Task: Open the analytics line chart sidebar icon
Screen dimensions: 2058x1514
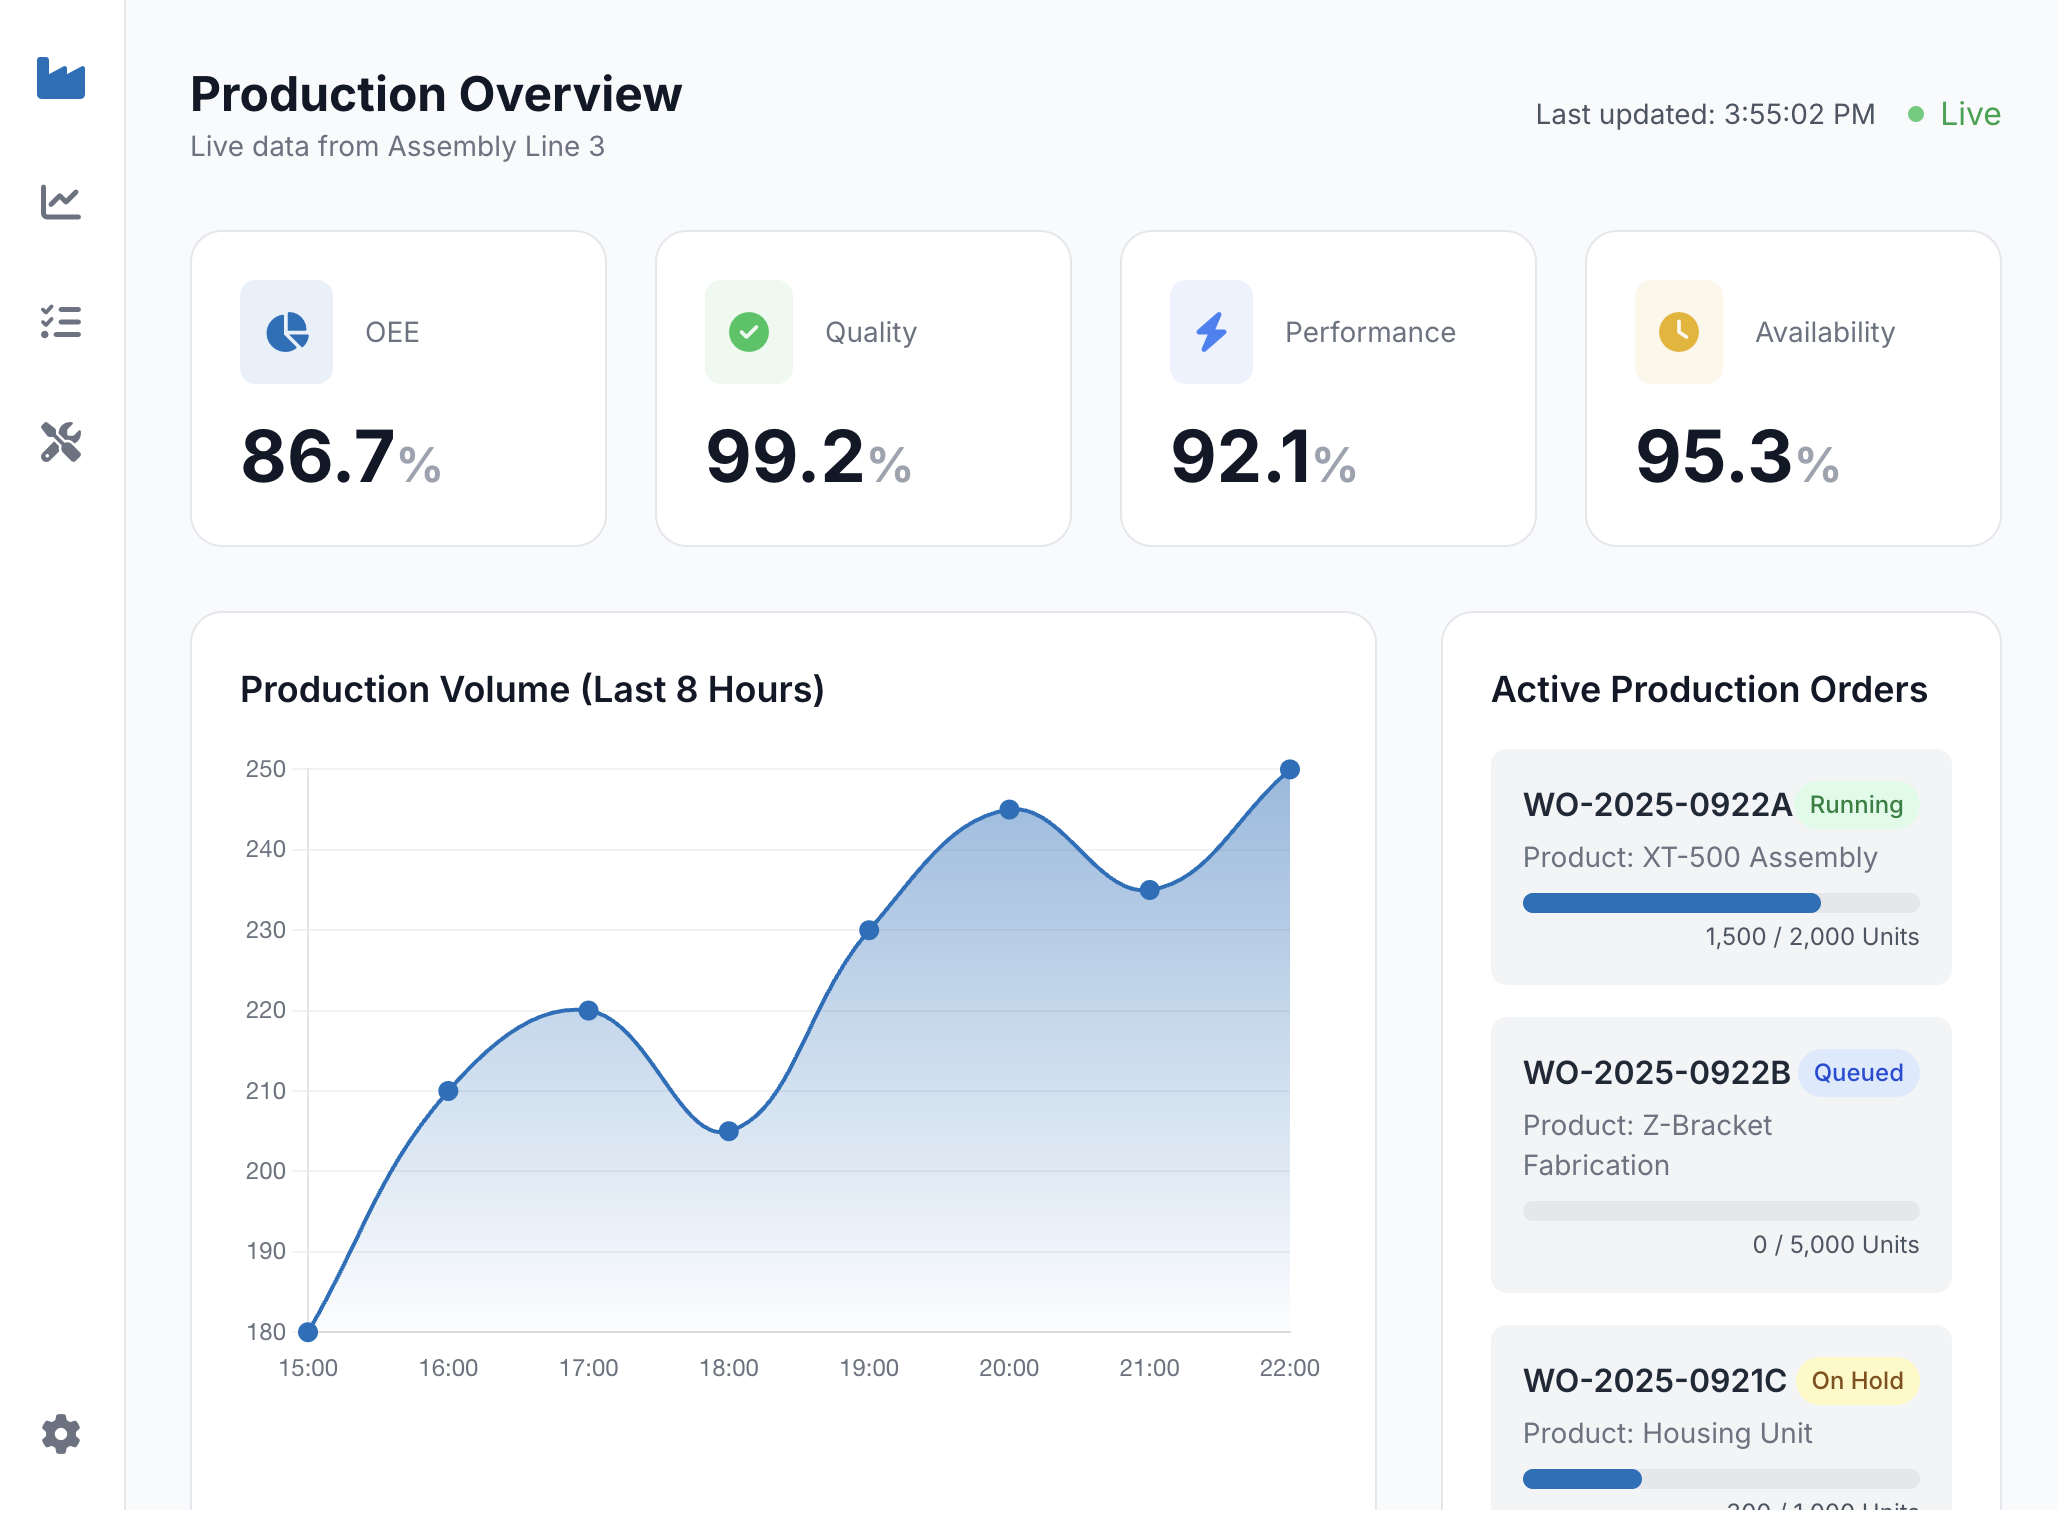Action: [x=61, y=202]
